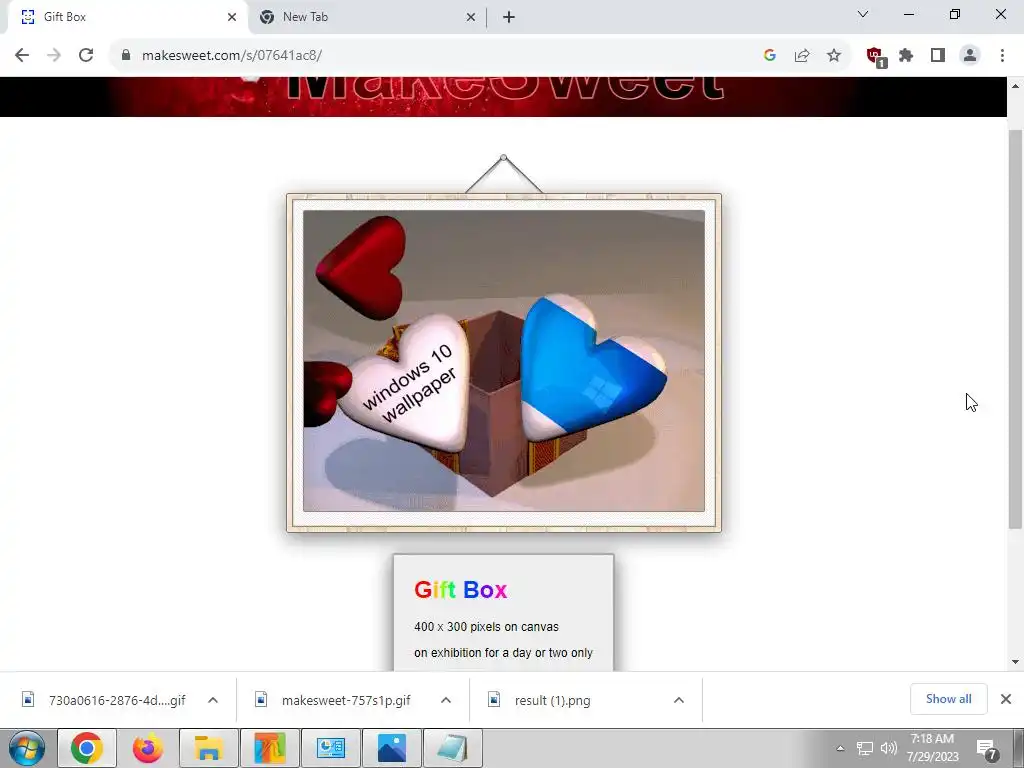
Task: Expand options for 730a0616-2876-4d....gif download
Action: click(x=213, y=700)
